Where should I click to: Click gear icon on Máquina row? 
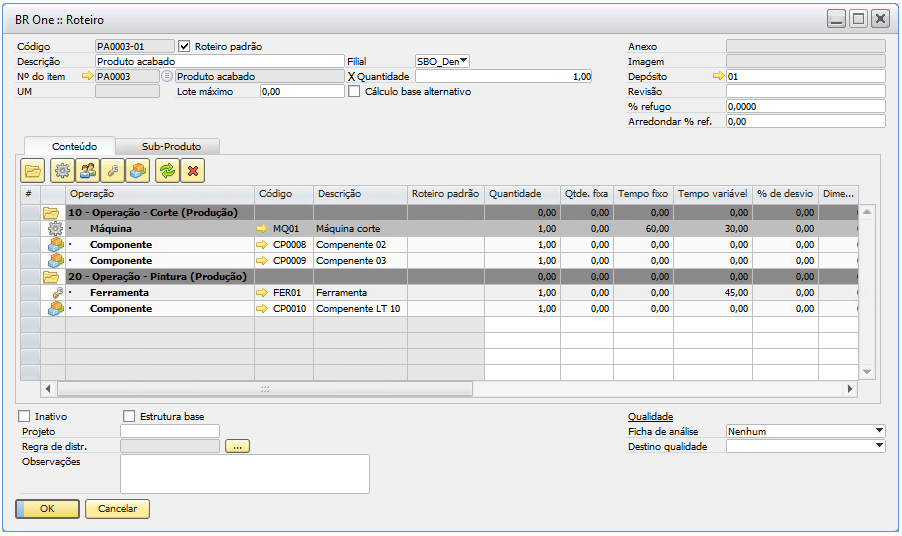pyautogui.click(x=55, y=228)
